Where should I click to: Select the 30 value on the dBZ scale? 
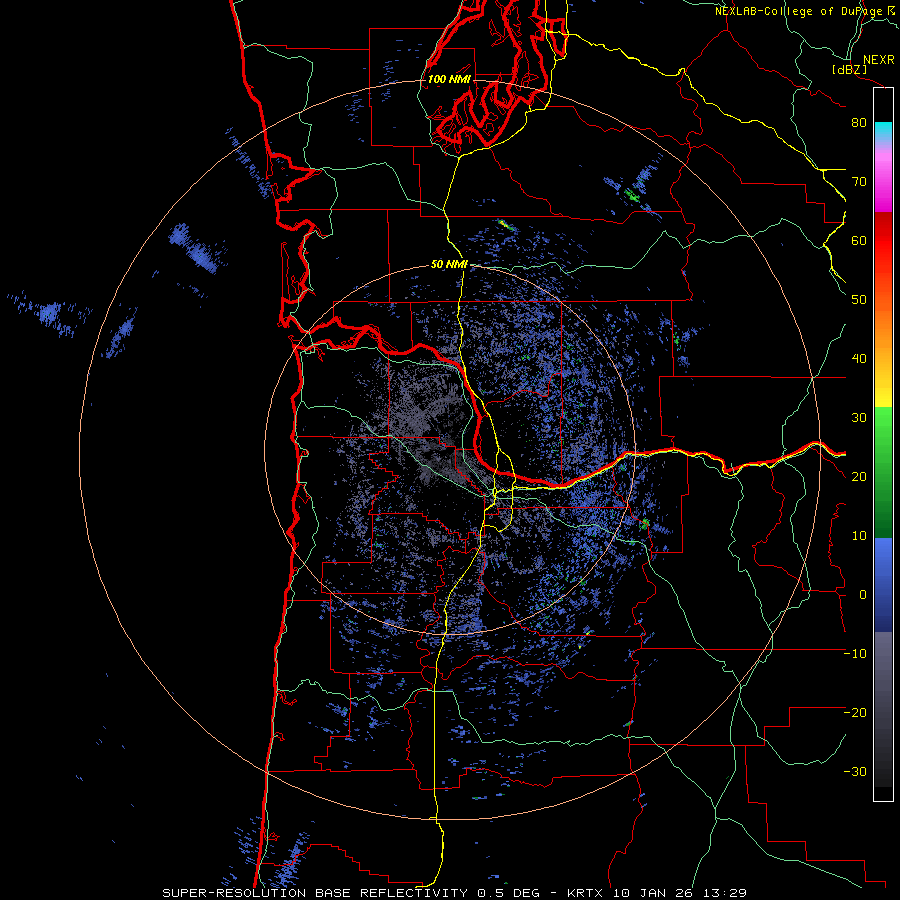click(859, 418)
